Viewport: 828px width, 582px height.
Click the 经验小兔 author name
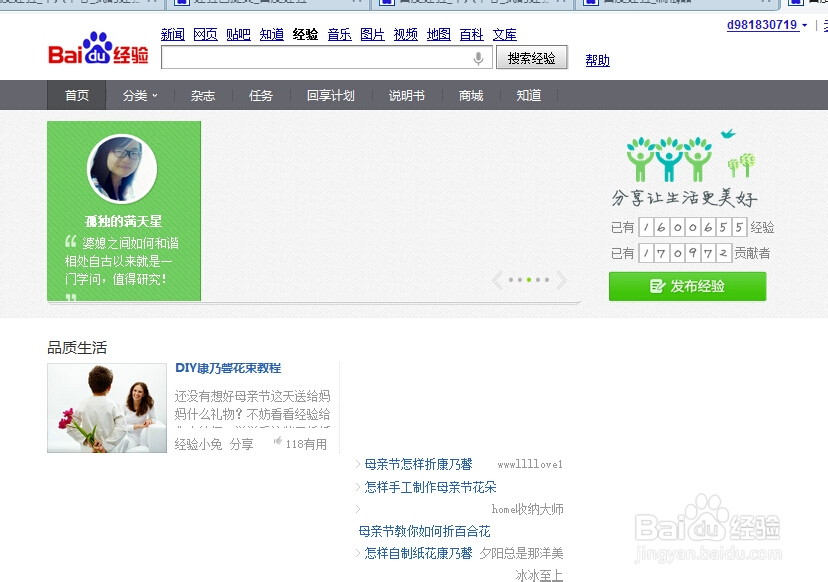point(199,444)
